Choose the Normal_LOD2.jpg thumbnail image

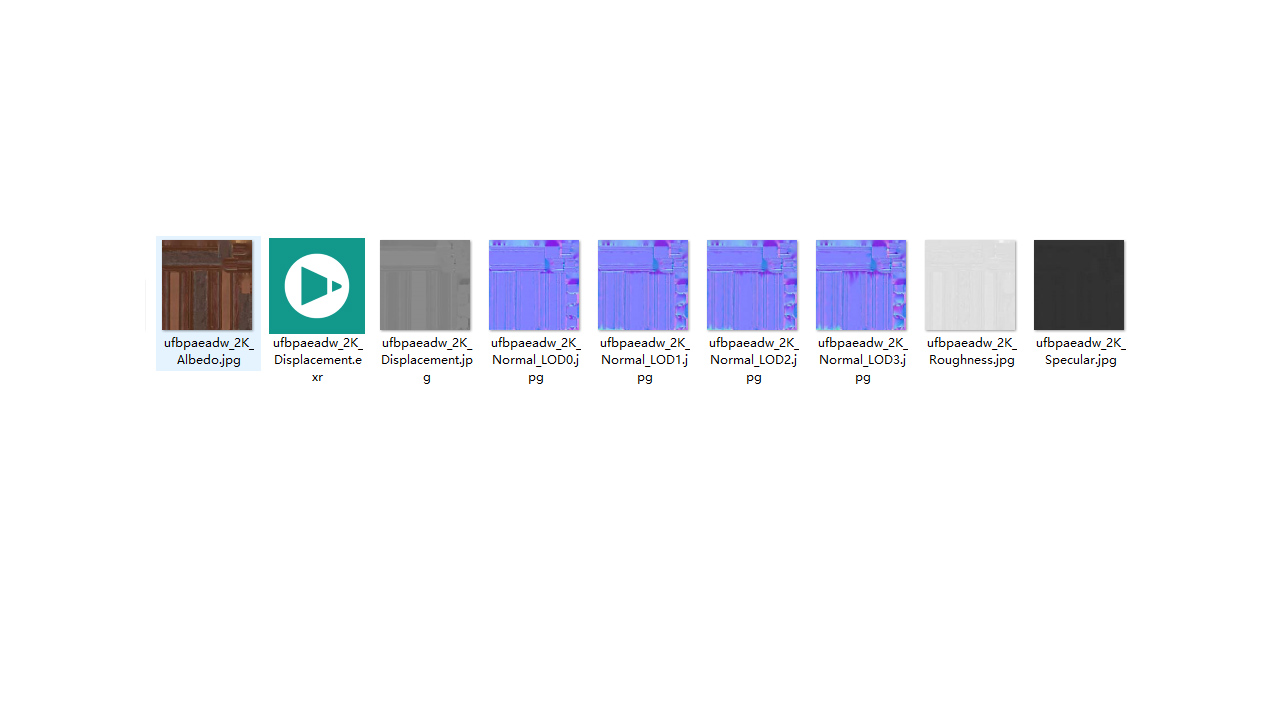point(752,285)
